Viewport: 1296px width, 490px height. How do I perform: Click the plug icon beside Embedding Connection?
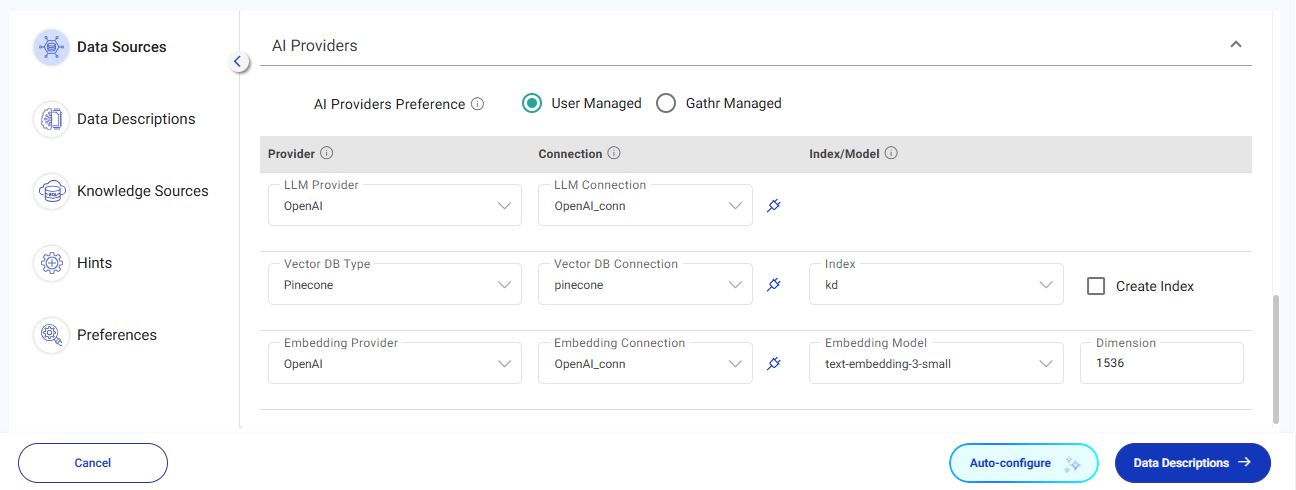[773, 364]
